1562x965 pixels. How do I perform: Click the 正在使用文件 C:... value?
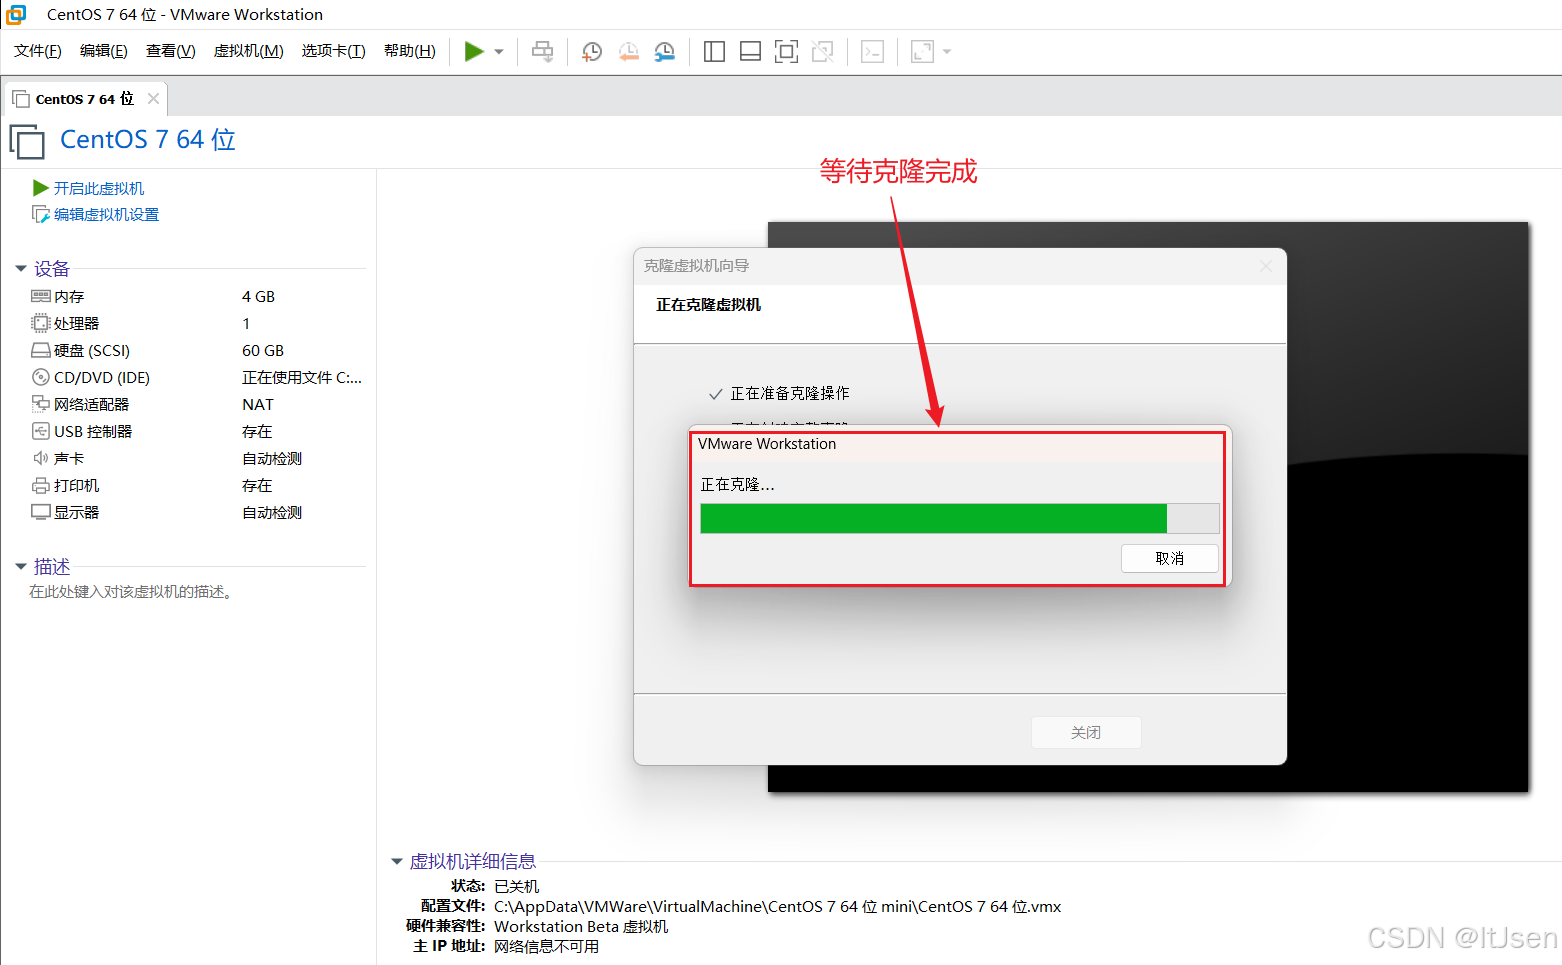coord(302,377)
